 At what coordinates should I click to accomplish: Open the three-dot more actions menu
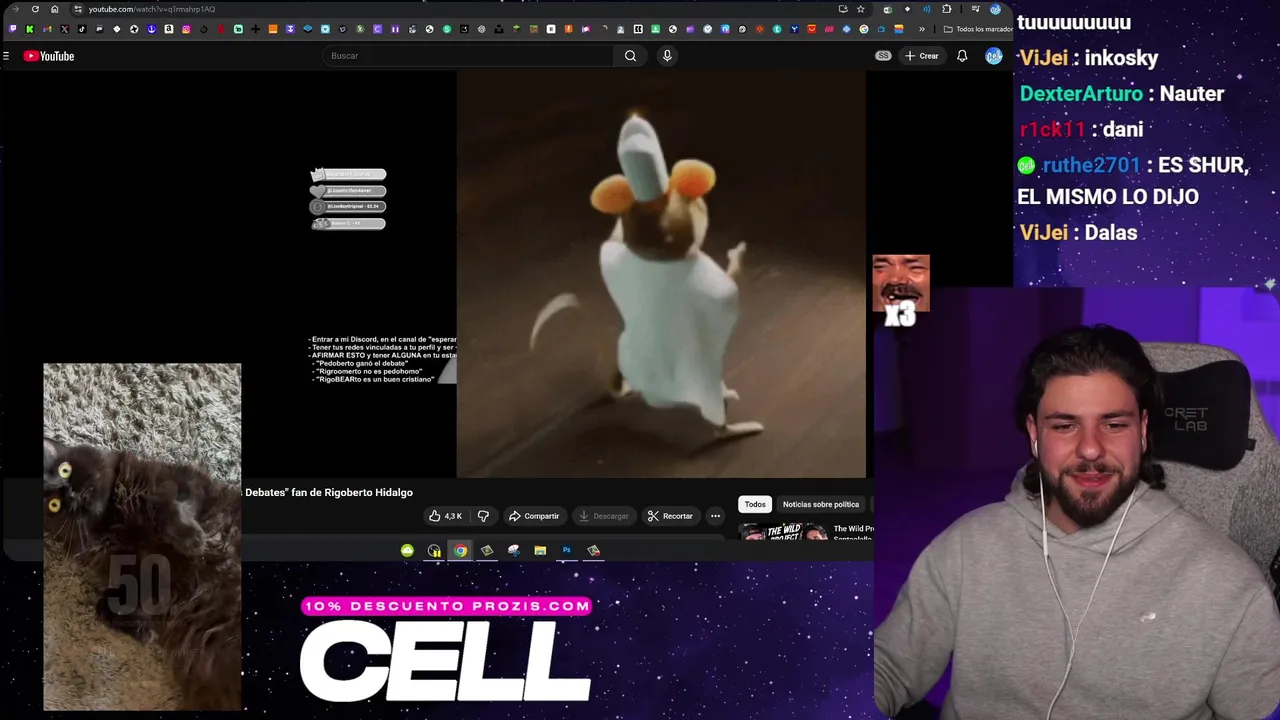pyautogui.click(x=715, y=516)
